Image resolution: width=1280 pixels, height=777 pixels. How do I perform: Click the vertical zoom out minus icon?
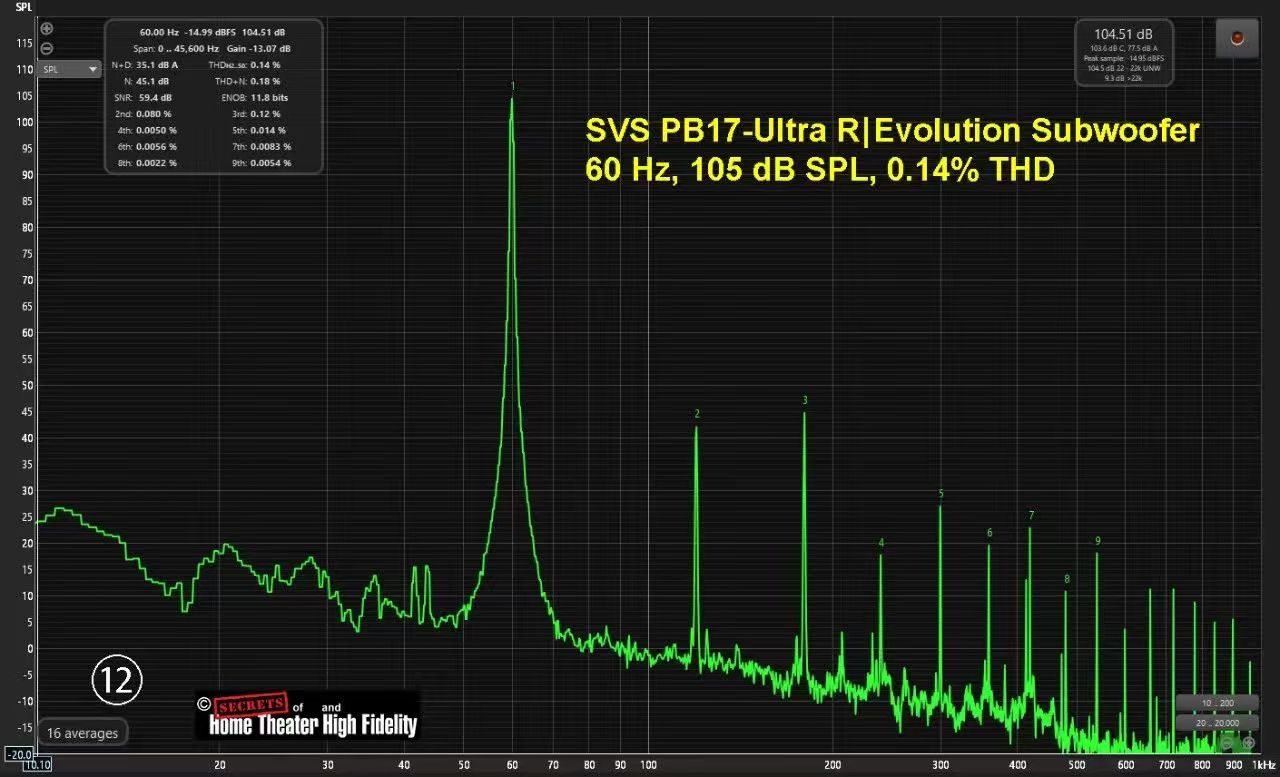(x=47, y=48)
